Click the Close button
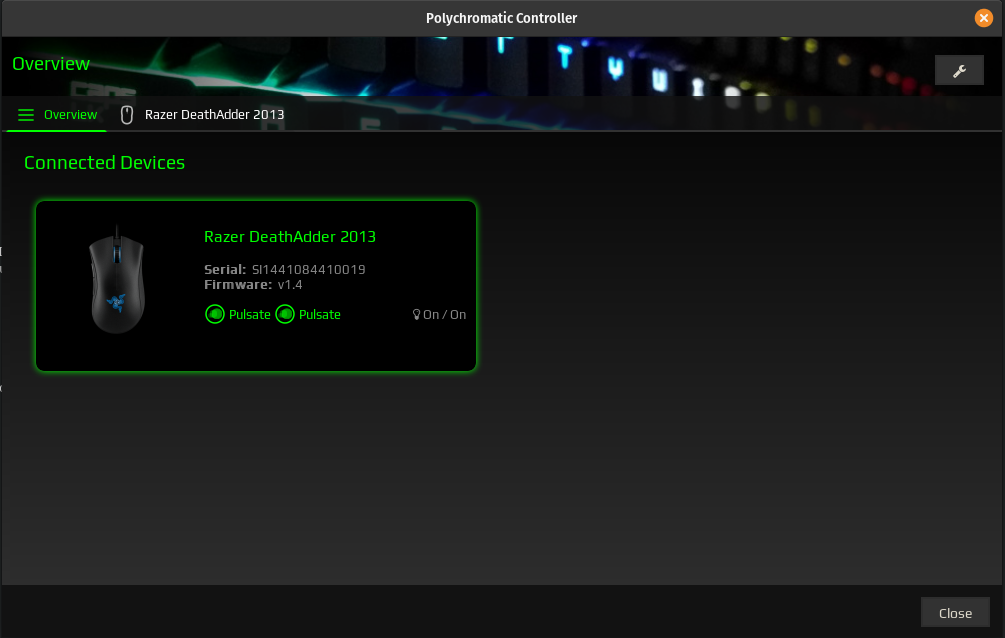Image resolution: width=1005 pixels, height=638 pixels. [954, 612]
